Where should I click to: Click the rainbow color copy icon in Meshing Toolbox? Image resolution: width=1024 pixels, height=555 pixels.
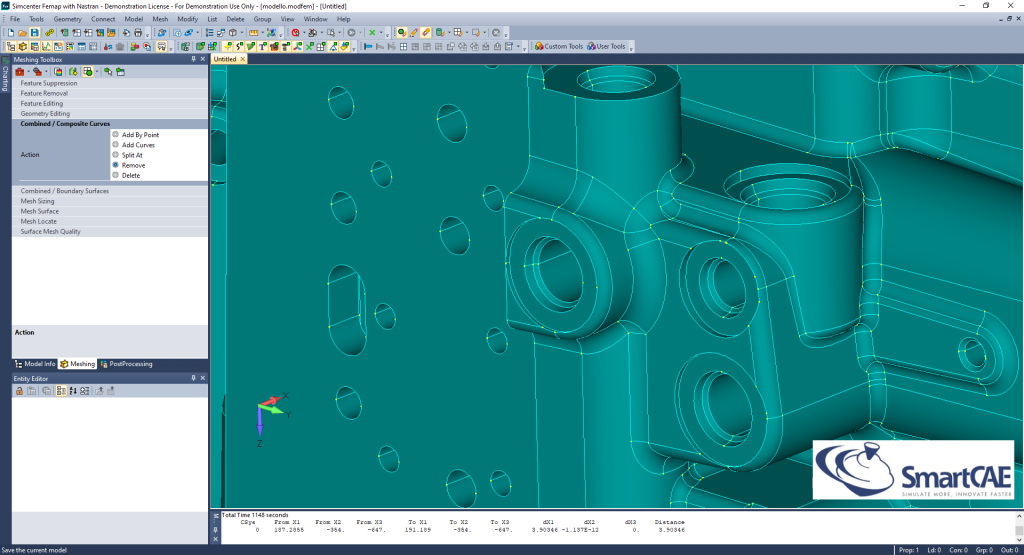click(58, 72)
